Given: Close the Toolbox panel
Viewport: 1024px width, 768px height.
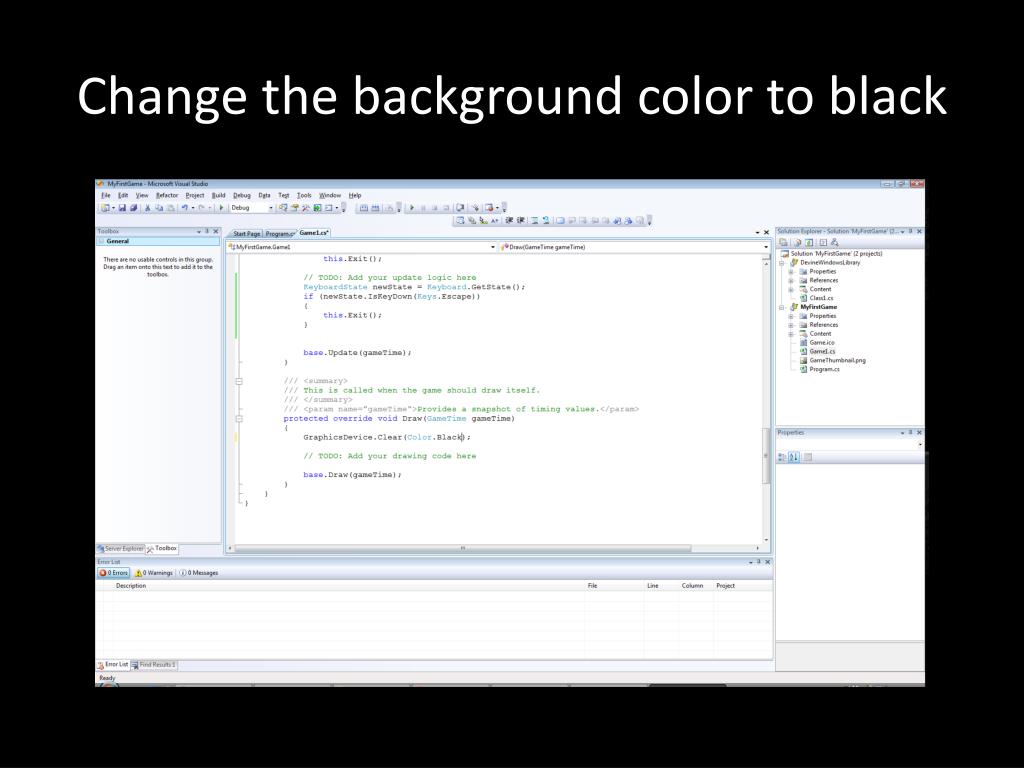Looking at the screenshot, I should pyautogui.click(x=216, y=231).
